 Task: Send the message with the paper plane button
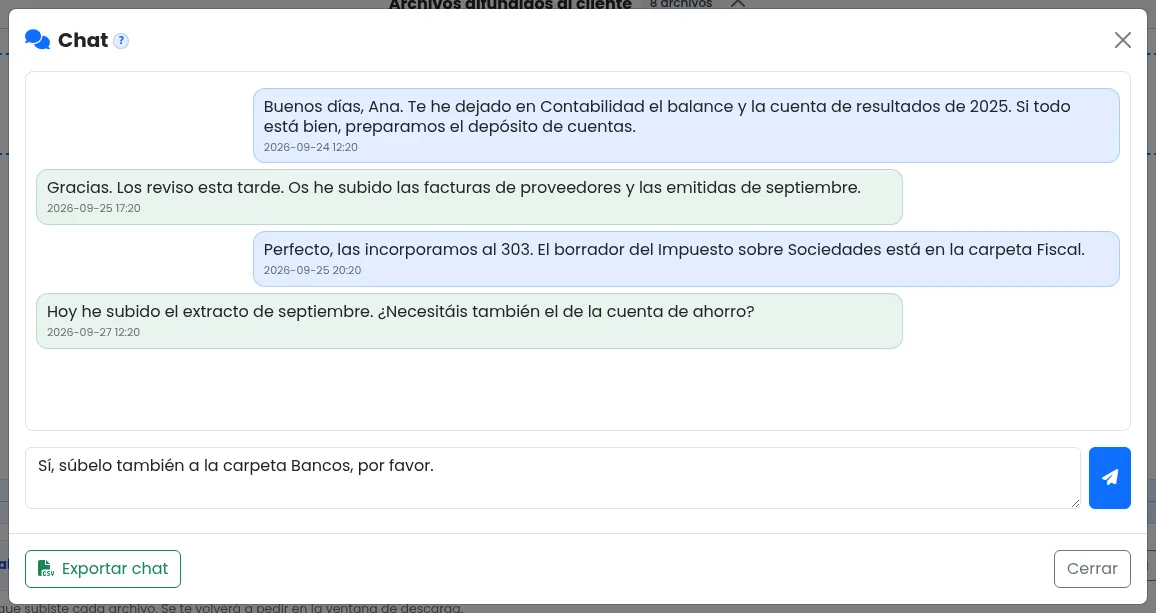[x=1110, y=478]
